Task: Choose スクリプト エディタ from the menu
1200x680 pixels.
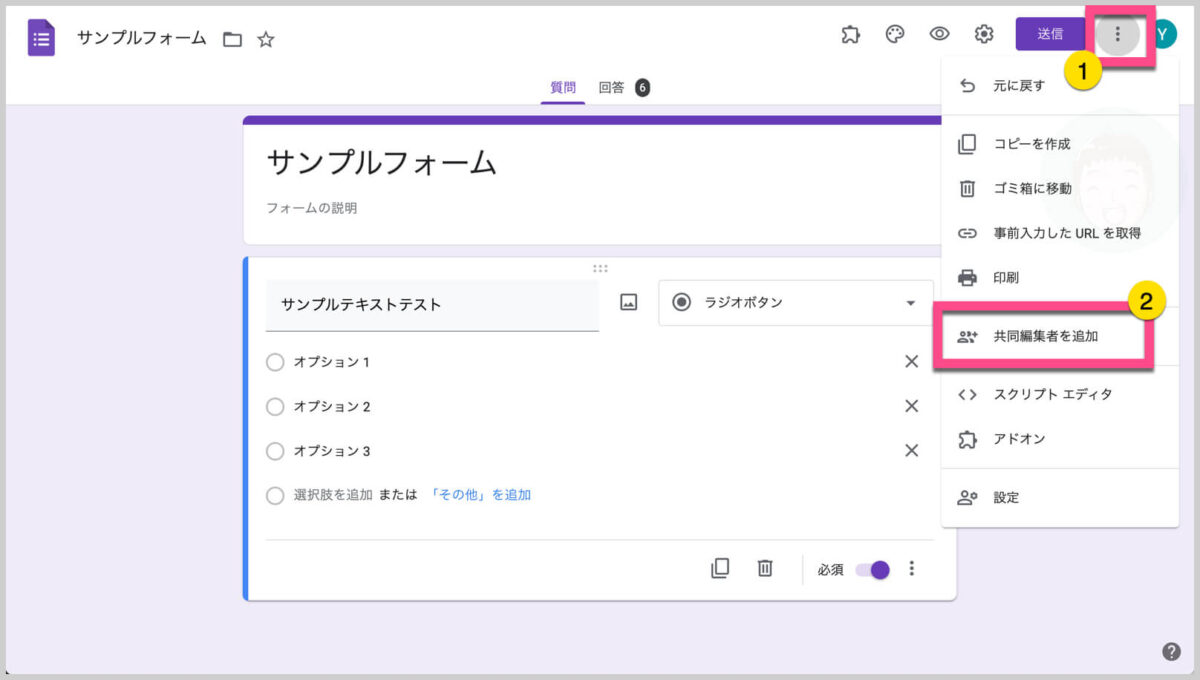Action: point(1060,394)
